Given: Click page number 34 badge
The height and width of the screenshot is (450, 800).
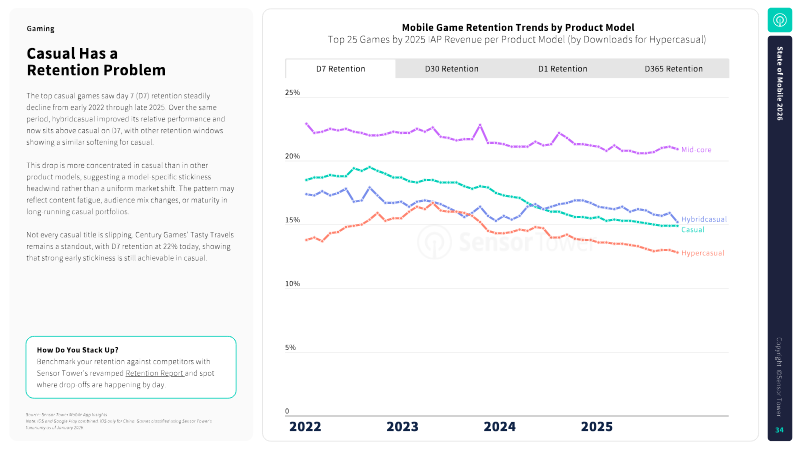Looking at the screenshot, I should point(779,430).
